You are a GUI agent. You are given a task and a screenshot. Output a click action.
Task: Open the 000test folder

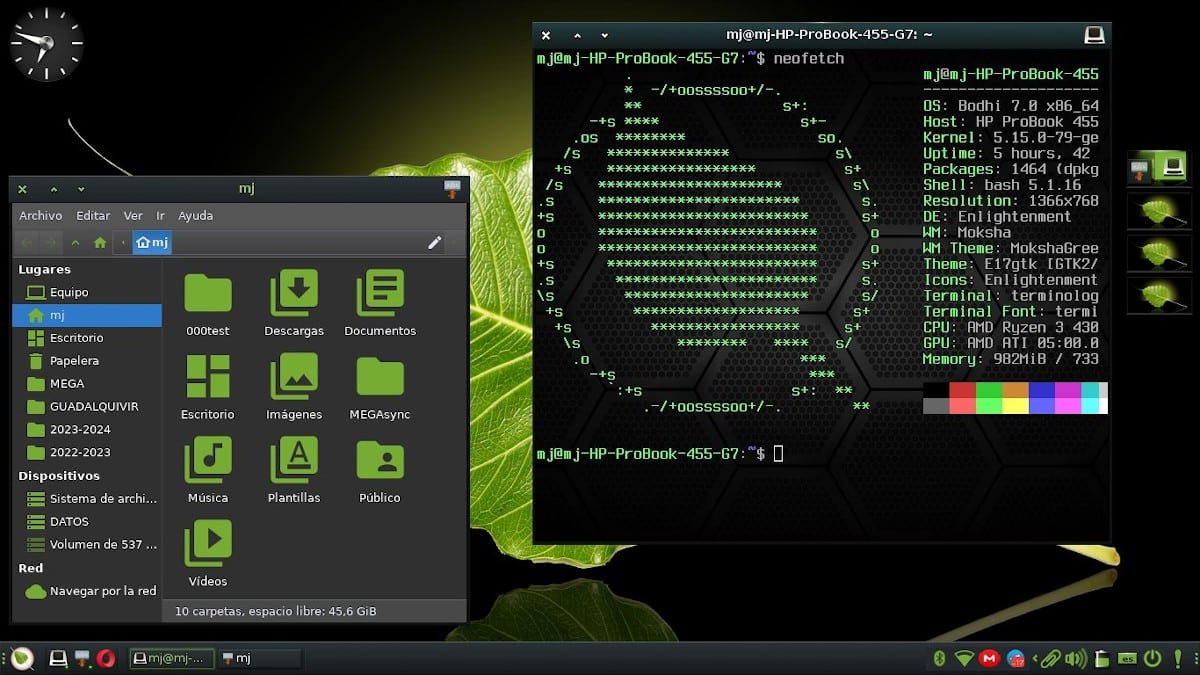click(208, 293)
